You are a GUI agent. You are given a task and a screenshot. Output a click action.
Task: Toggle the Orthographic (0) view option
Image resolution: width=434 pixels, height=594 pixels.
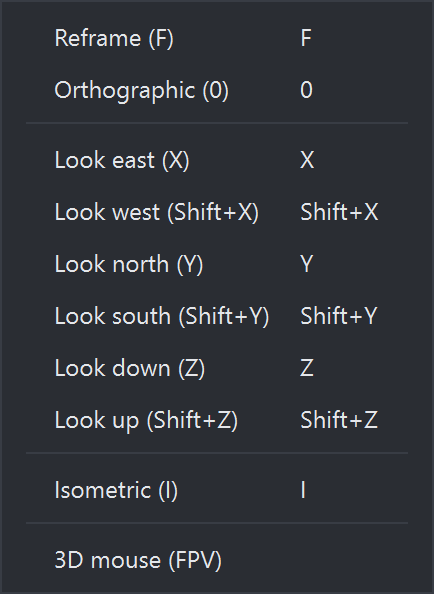coord(217,90)
